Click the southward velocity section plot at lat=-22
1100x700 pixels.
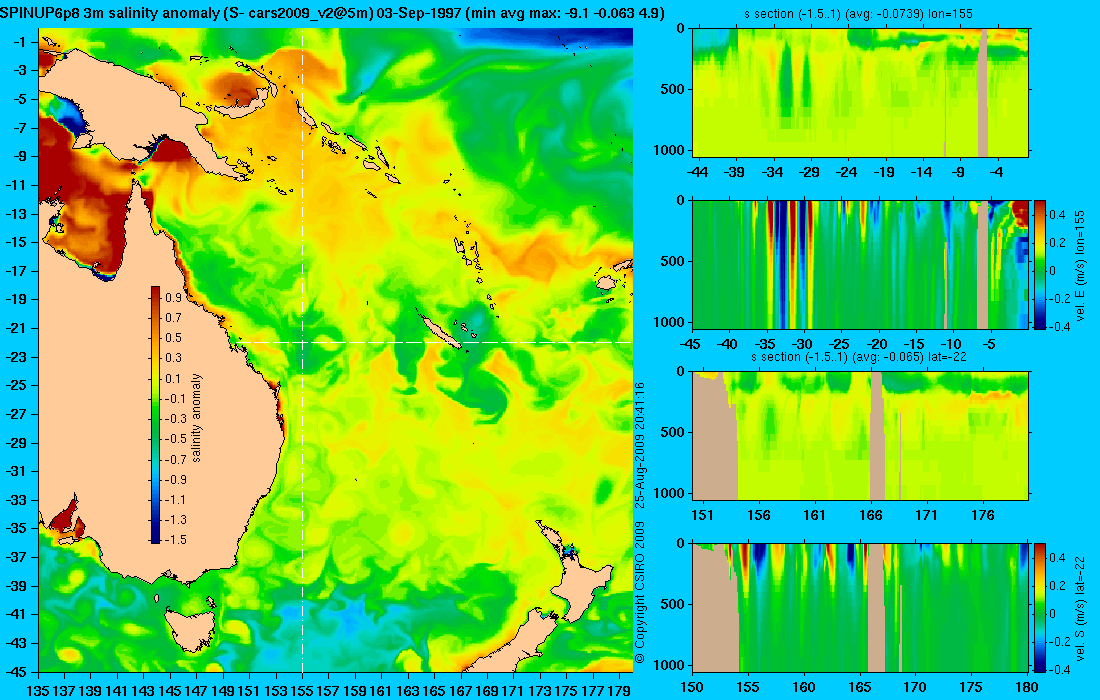861,607
